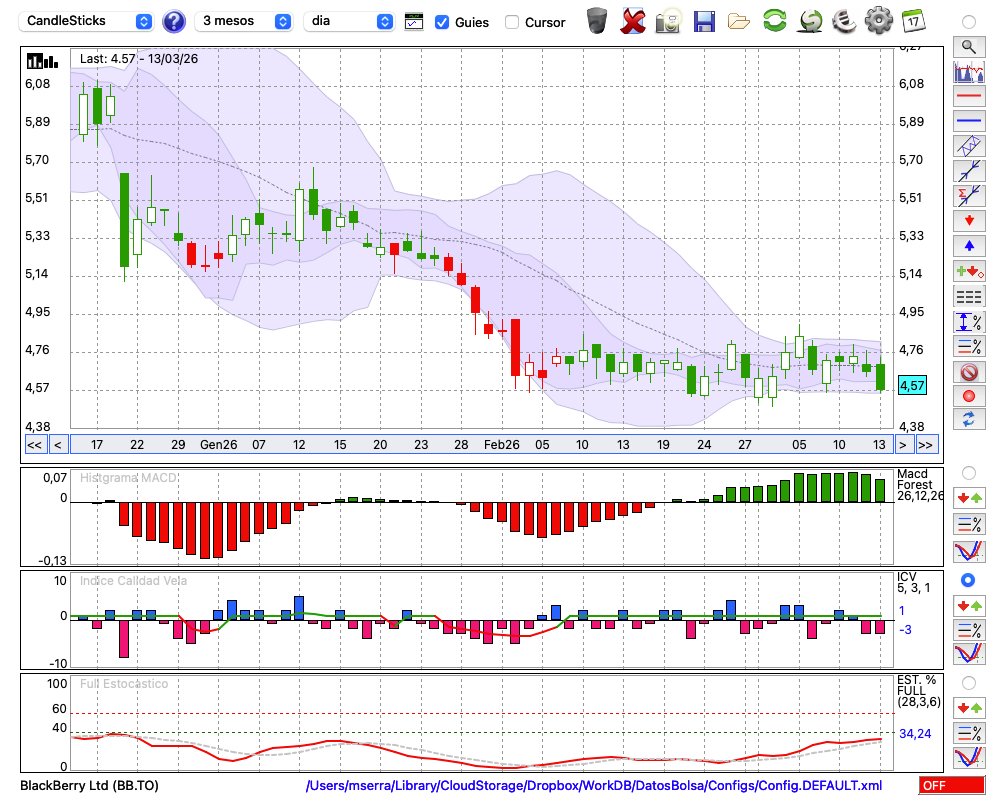This screenshot has height=800, width=1000.
Task: Enable the Cursor checkbox
Action: 512,22
